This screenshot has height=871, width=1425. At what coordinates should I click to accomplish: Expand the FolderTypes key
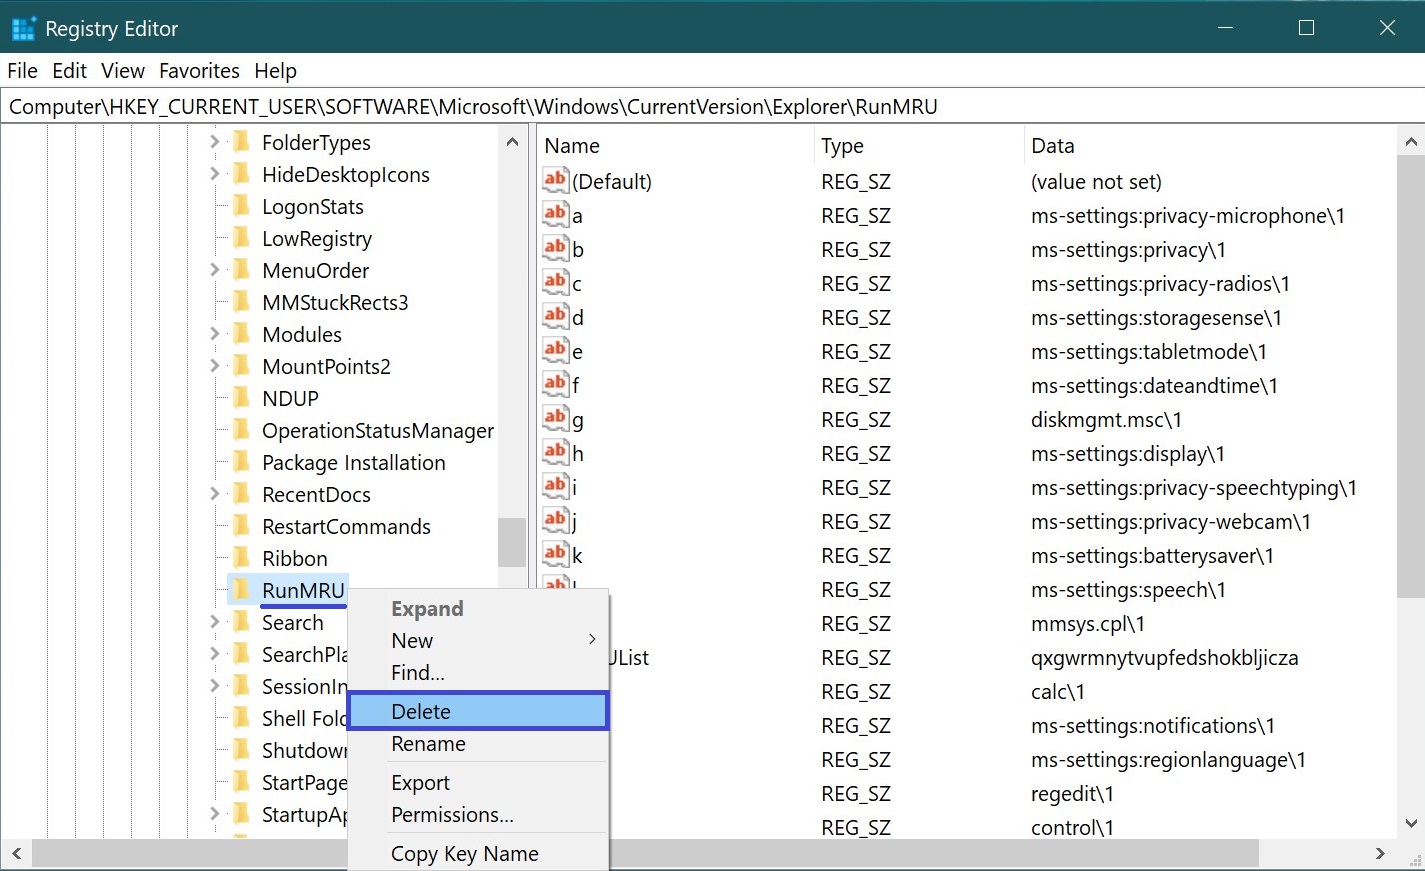[x=214, y=142]
